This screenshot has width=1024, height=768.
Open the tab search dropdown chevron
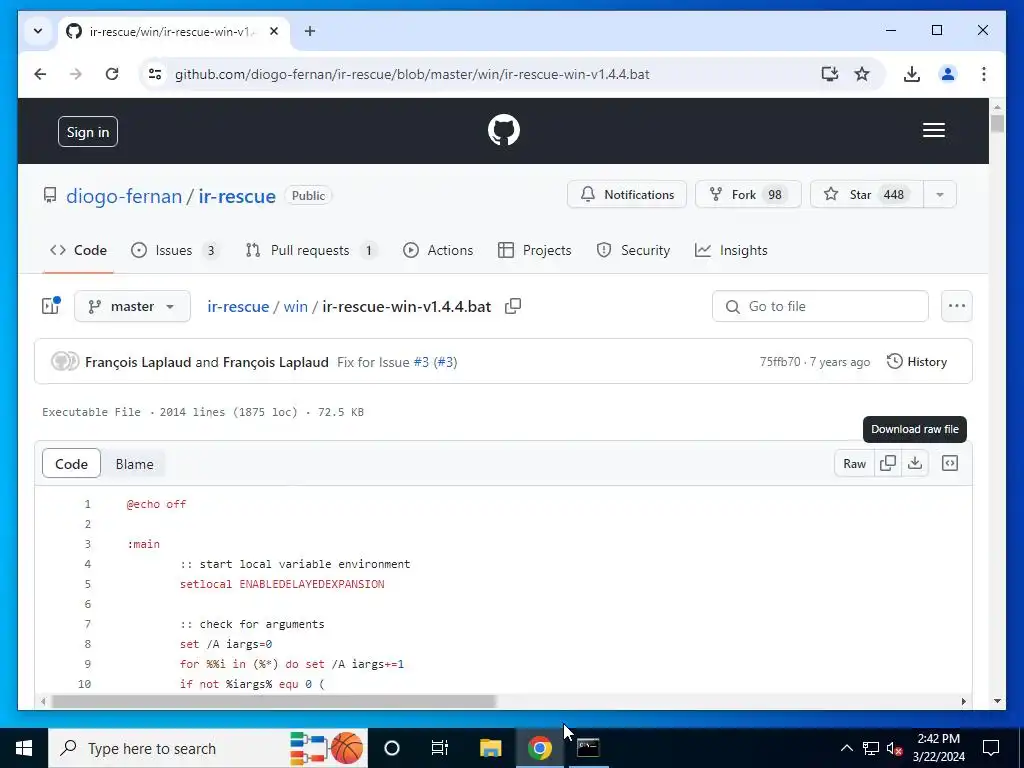coord(38,31)
